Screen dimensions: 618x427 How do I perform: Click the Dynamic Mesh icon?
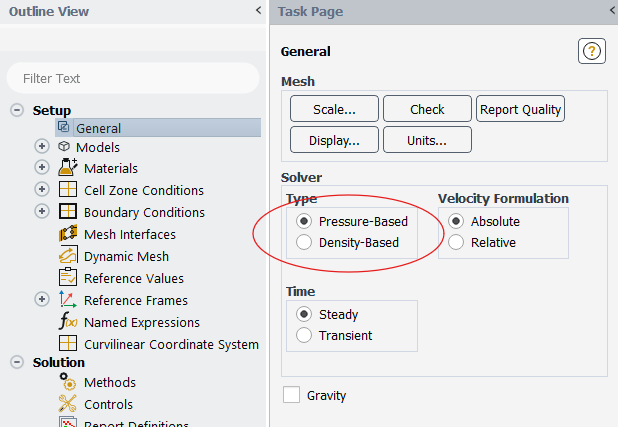click(68, 256)
